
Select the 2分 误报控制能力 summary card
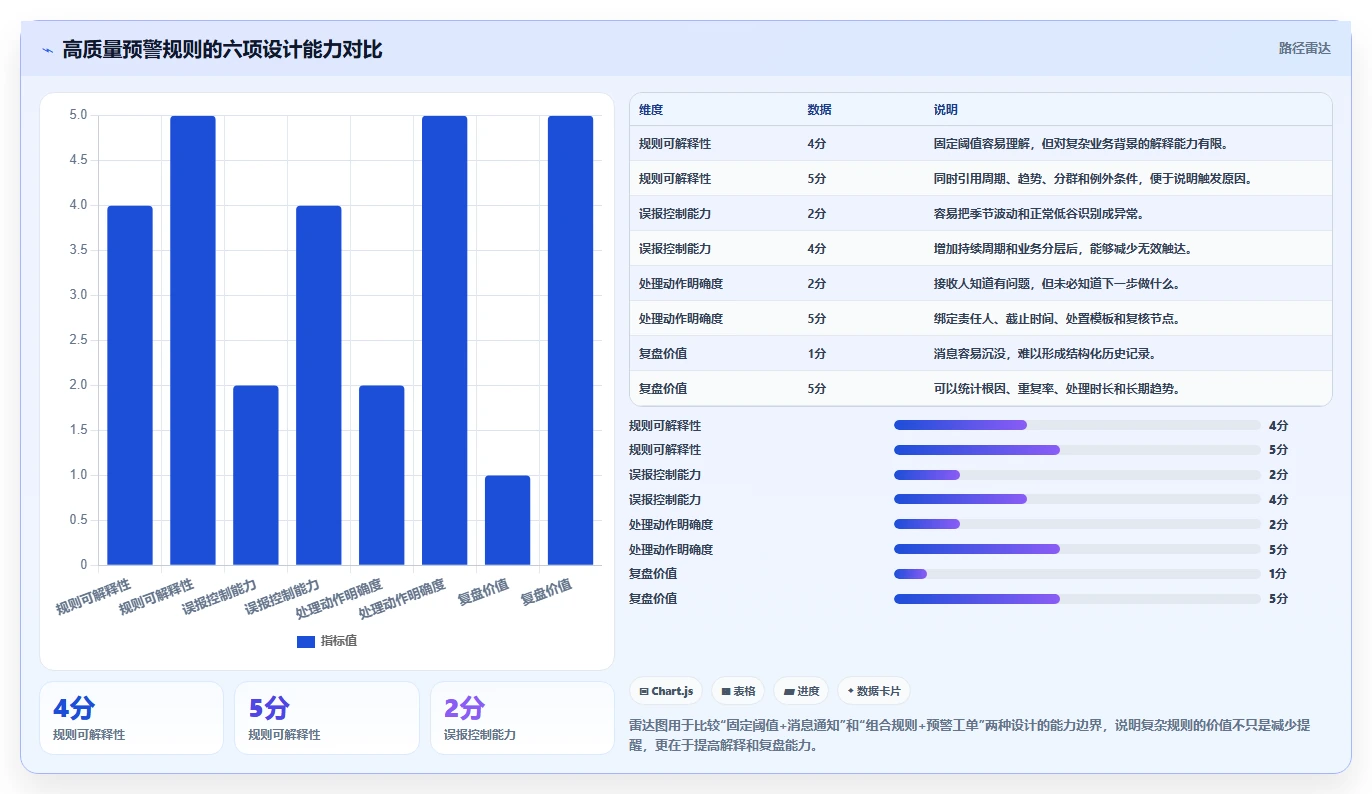522,718
